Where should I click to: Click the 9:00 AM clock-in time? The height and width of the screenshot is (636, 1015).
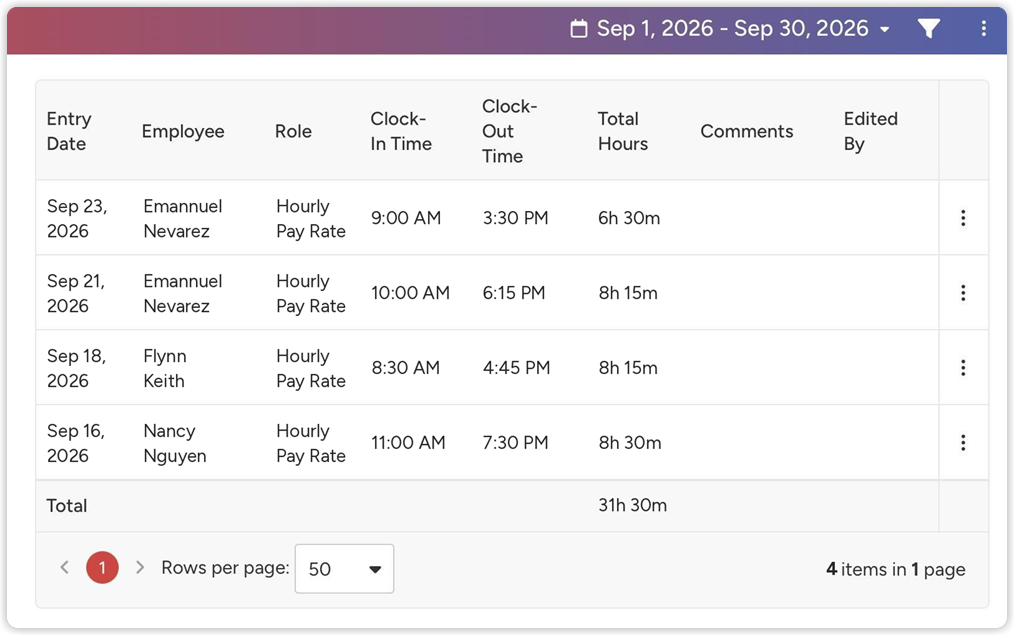406,218
